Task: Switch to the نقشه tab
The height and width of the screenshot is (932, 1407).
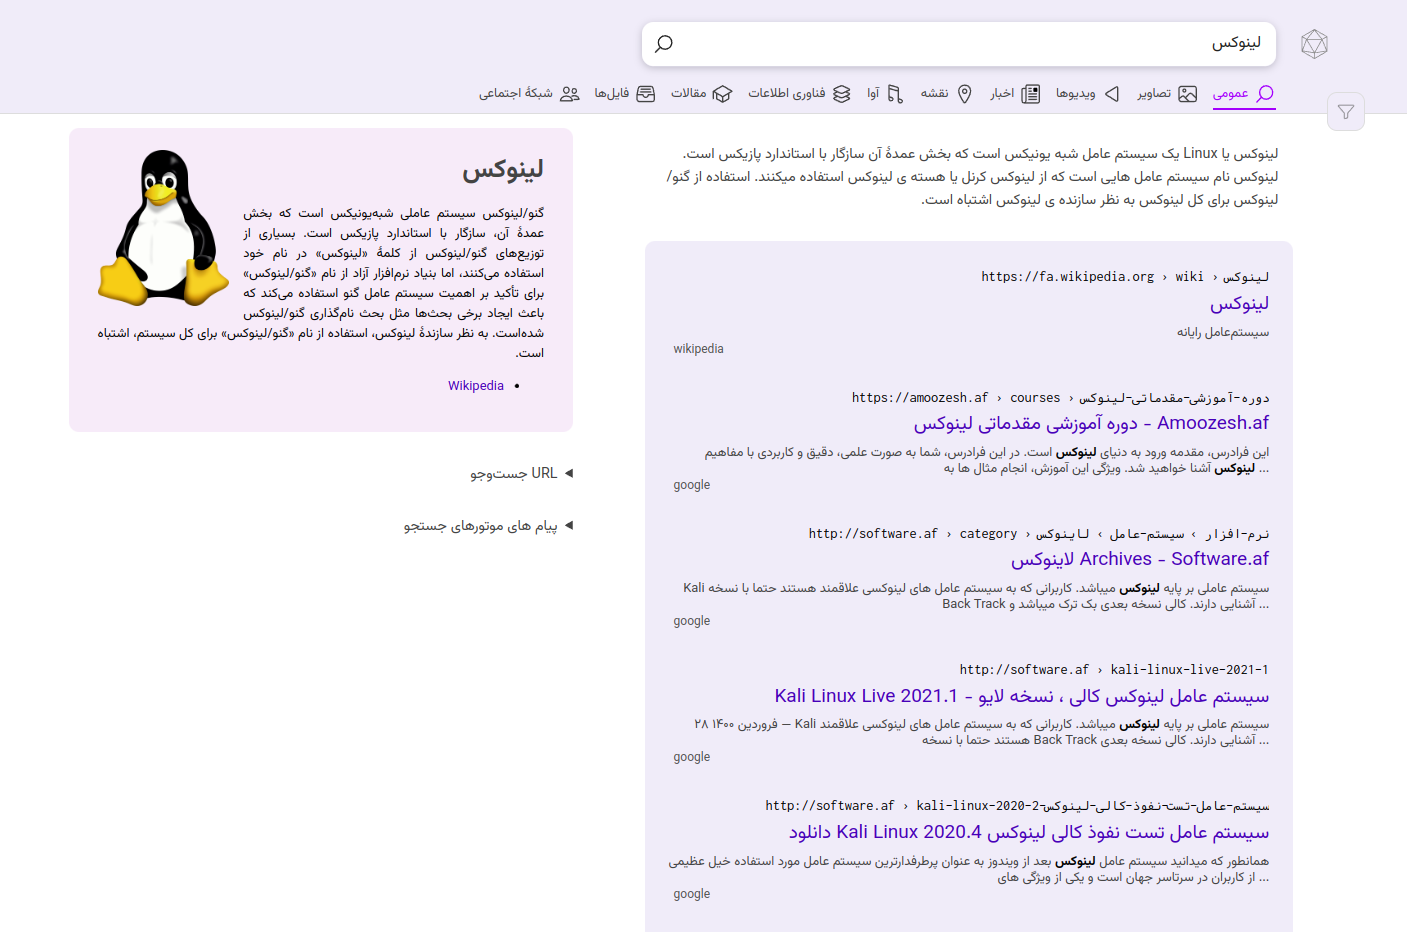Action: click(947, 93)
